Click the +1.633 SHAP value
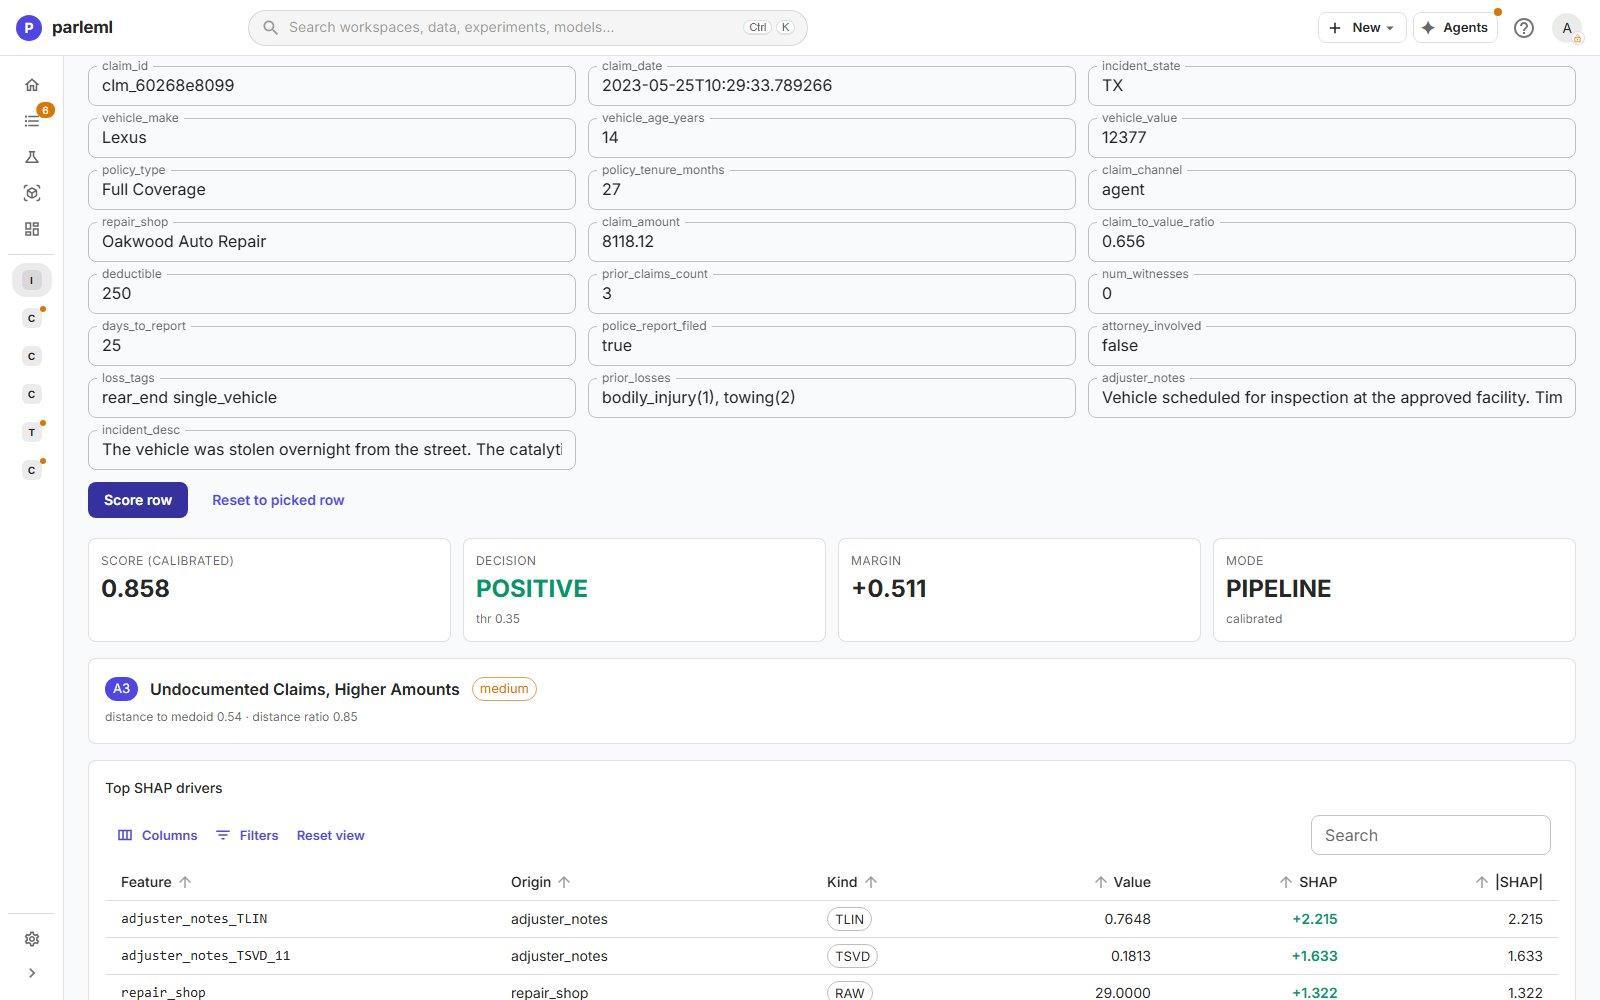 [x=1314, y=956]
